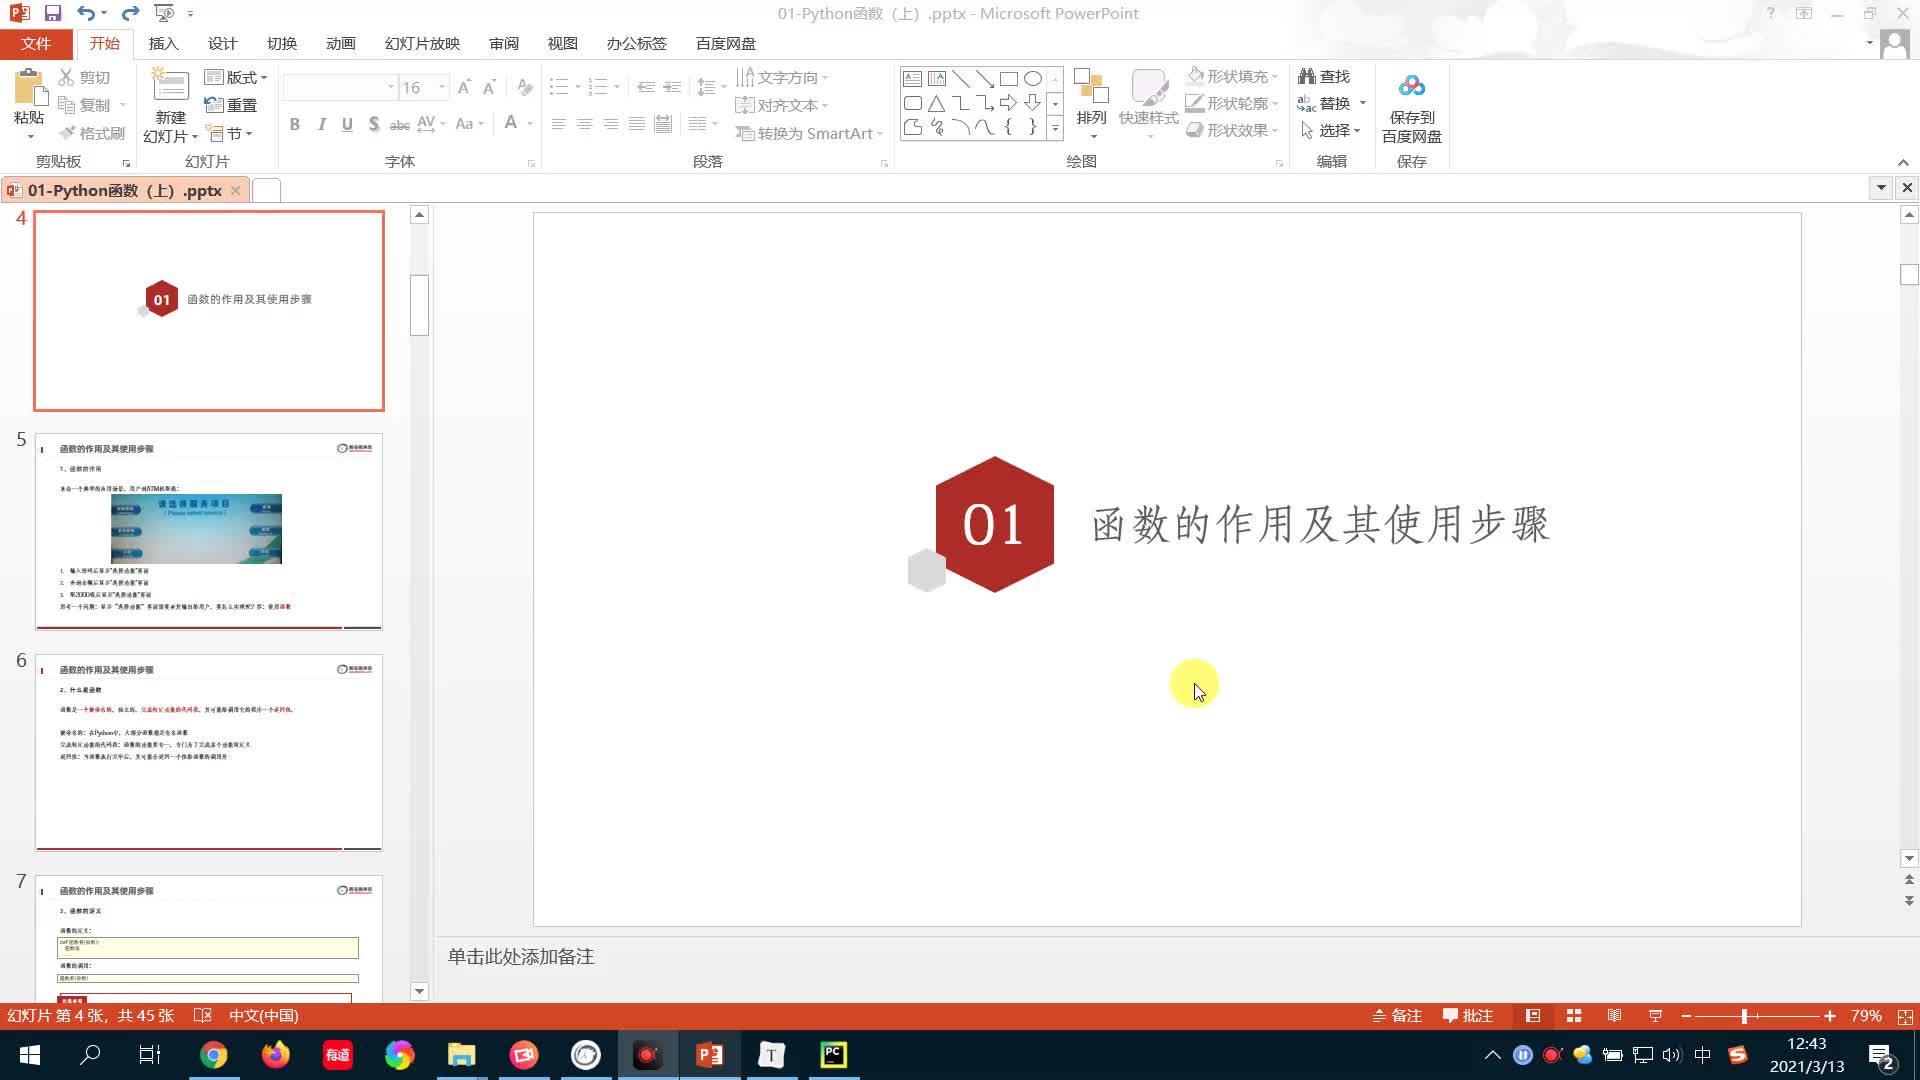Click Find (查找) binoculars icon
This screenshot has height=1080, width=1920.
[x=1306, y=76]
